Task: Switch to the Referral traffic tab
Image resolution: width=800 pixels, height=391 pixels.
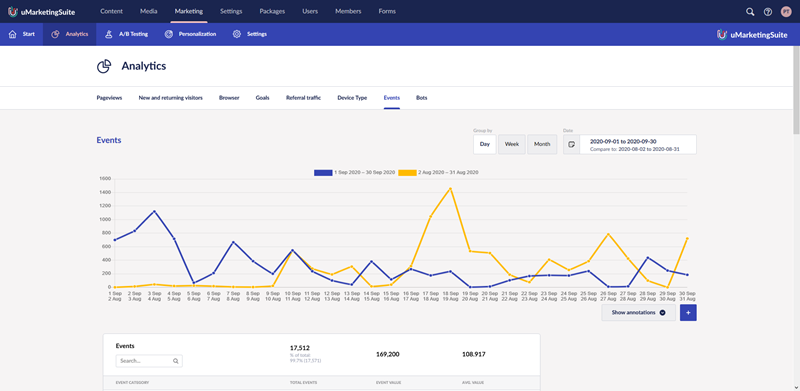Action: pos(304,97)
